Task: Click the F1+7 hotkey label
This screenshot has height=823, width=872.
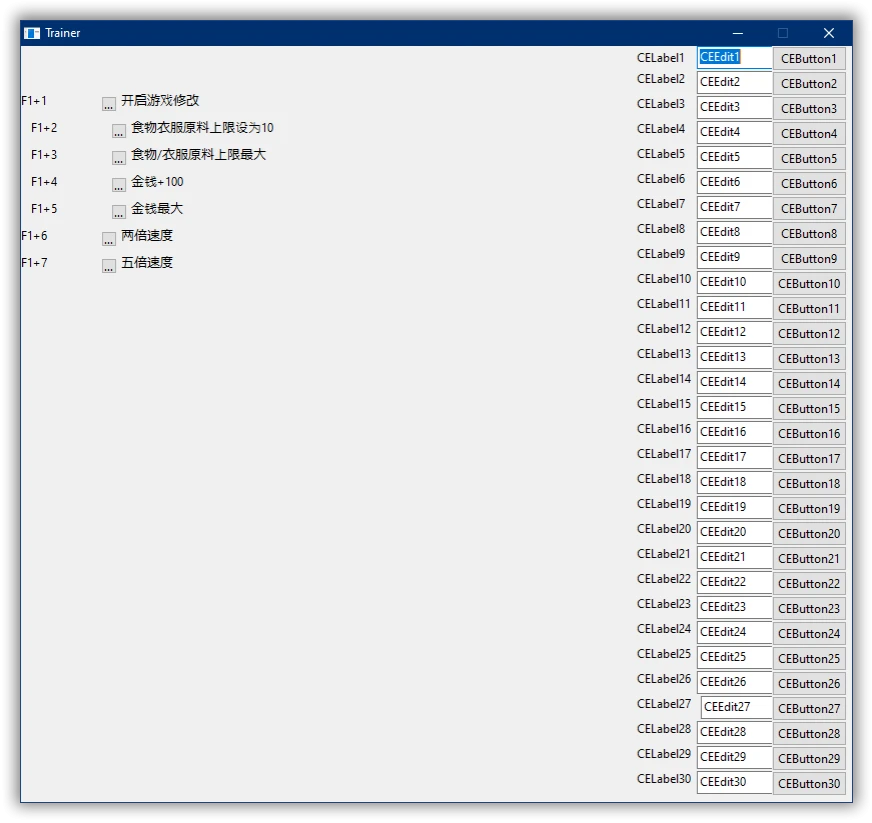Action: 34,263
